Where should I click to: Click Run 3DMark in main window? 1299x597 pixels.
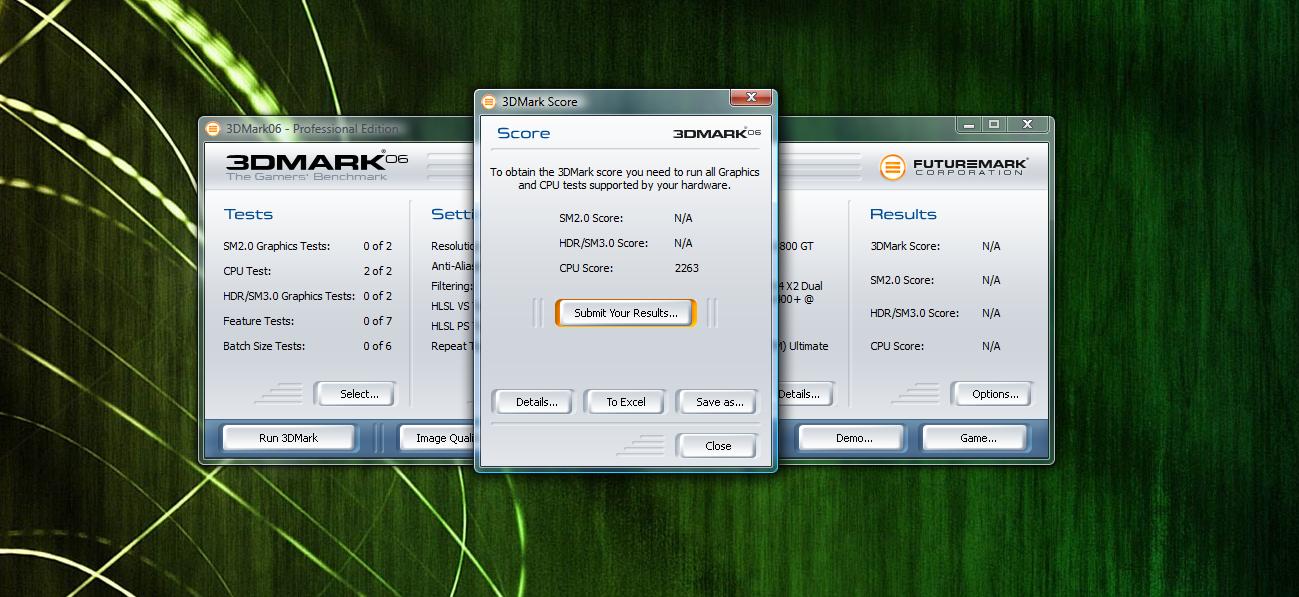[x=288, y=438]
